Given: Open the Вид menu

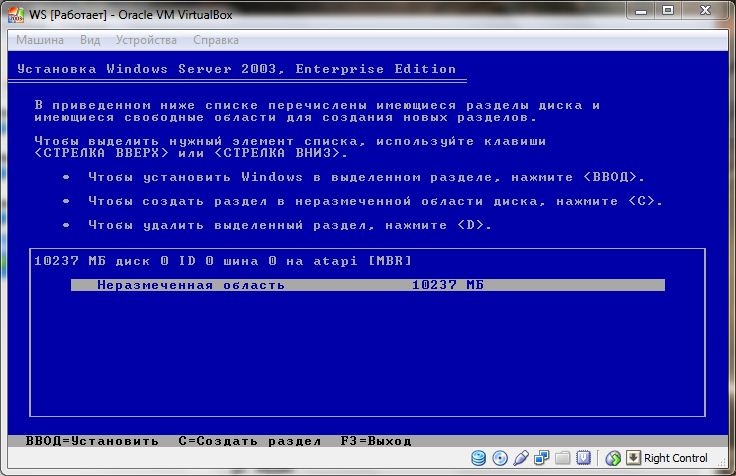Looking at the screenshot, I should pos(90,40).
